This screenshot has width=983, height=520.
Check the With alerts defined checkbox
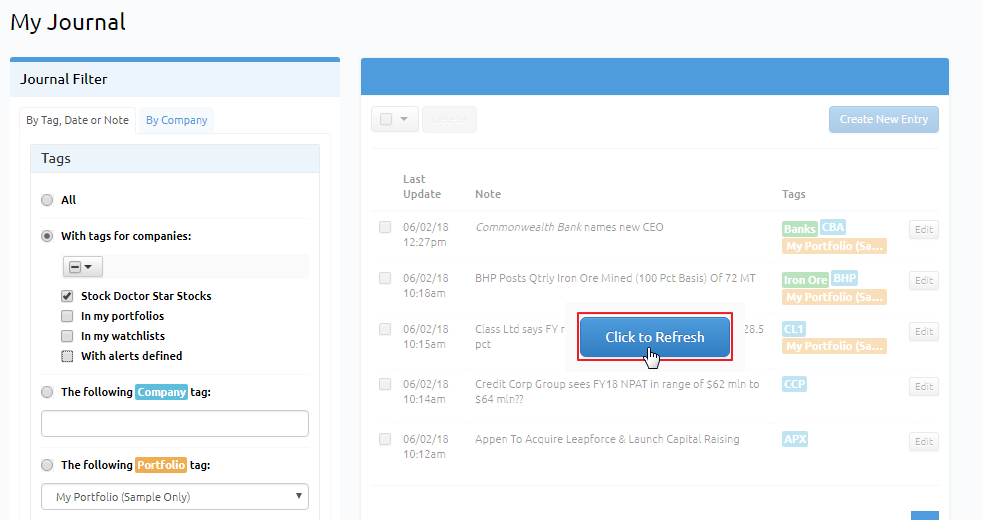(67, 356)
